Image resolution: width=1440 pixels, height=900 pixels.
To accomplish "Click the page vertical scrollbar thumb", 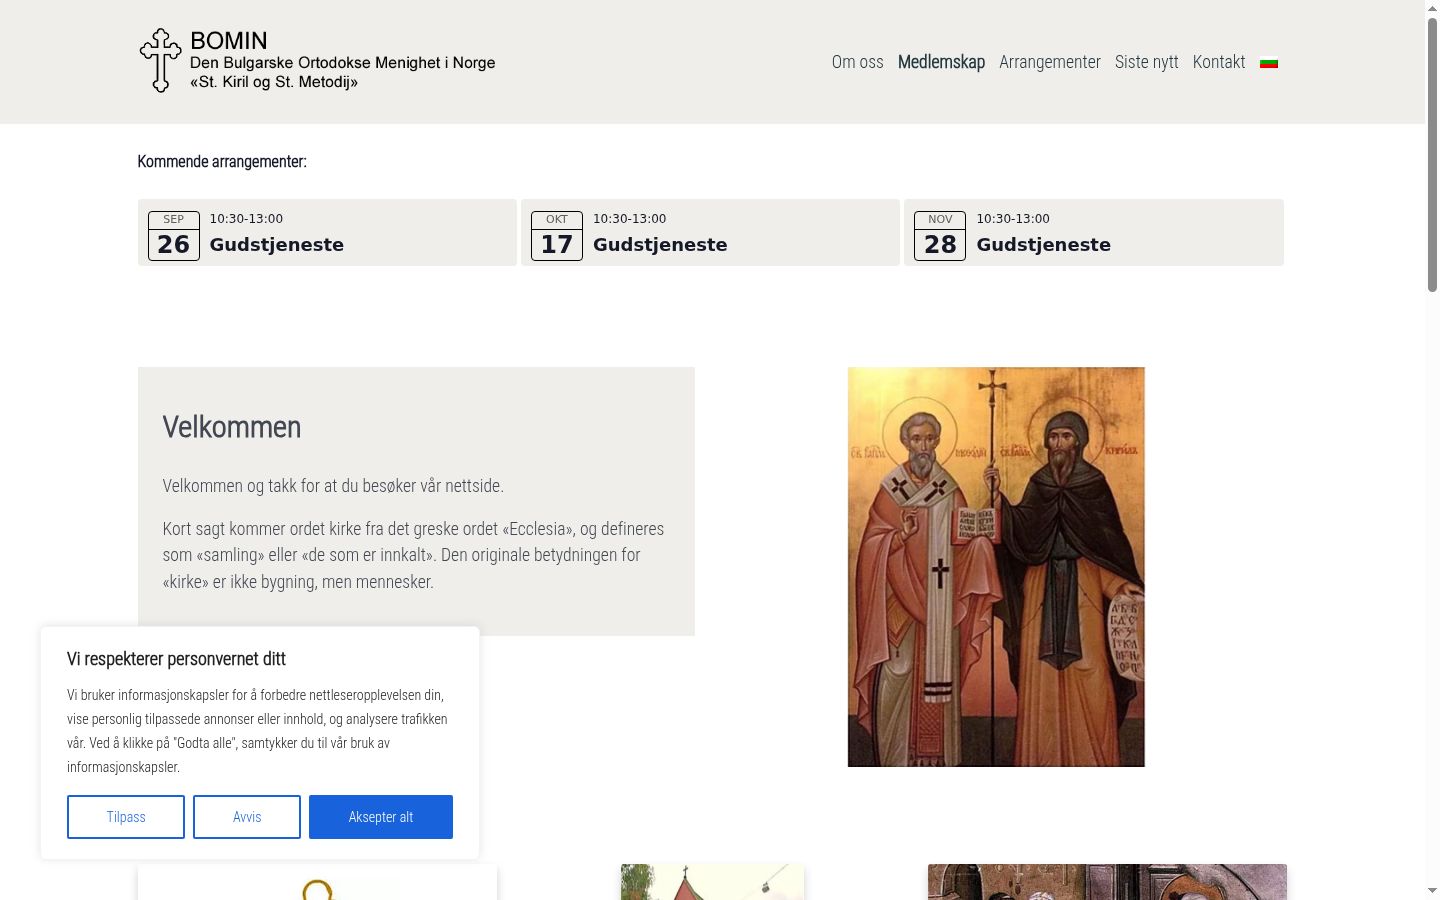I will (x=1432, y=155).
